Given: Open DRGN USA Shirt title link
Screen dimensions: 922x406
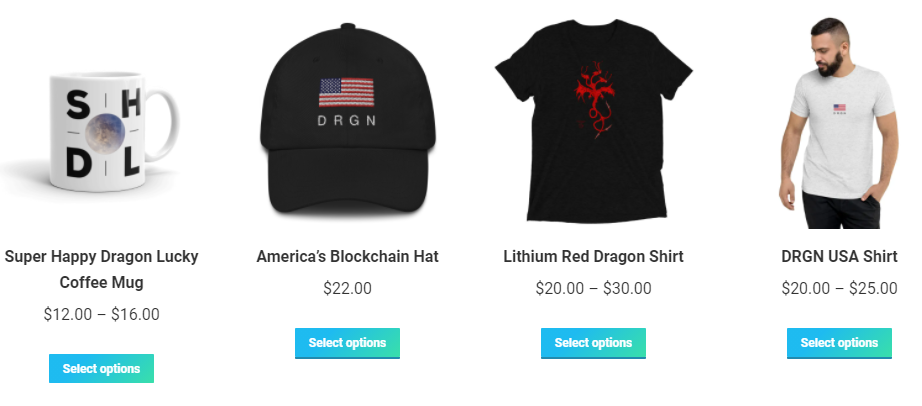Looking at the screenshot, I should click(x=839, y=257).
